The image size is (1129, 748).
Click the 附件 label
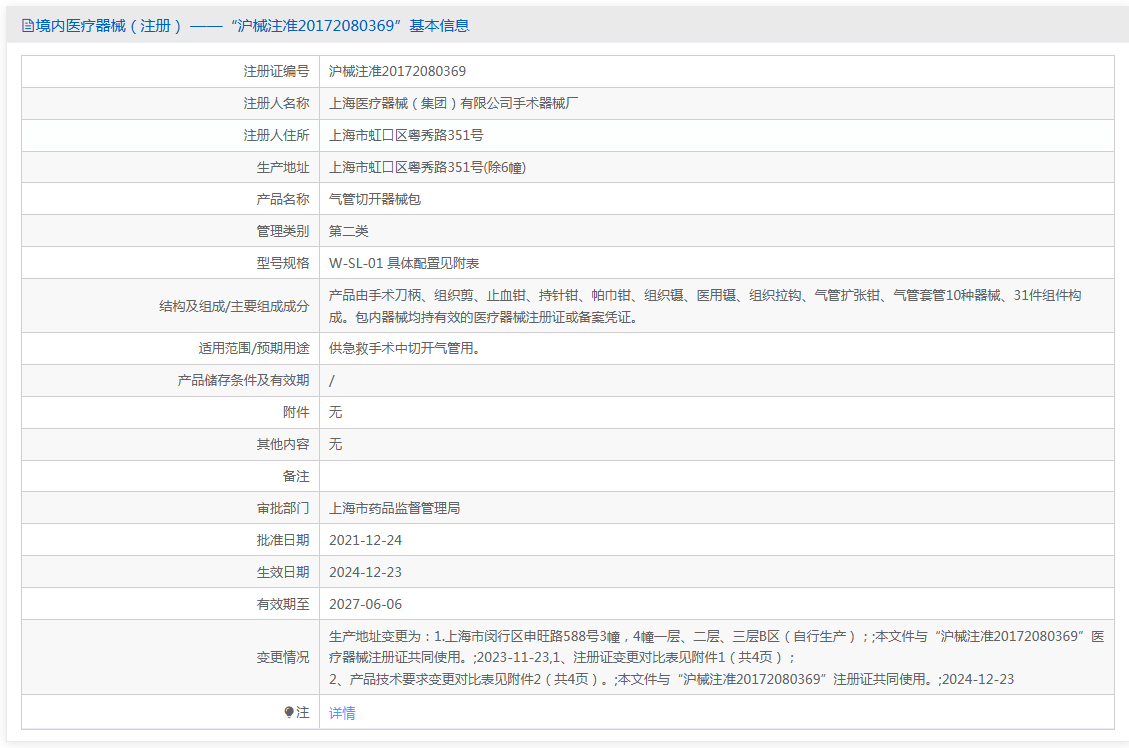click(x=296, y=412)
